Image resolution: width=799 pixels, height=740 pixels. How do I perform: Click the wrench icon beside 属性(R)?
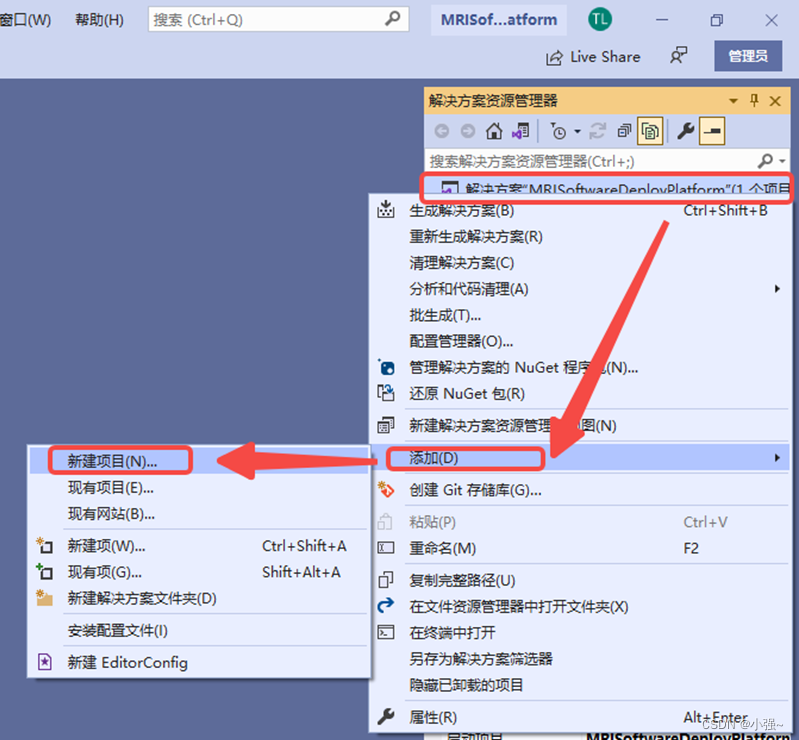click(x=386, y=717)
